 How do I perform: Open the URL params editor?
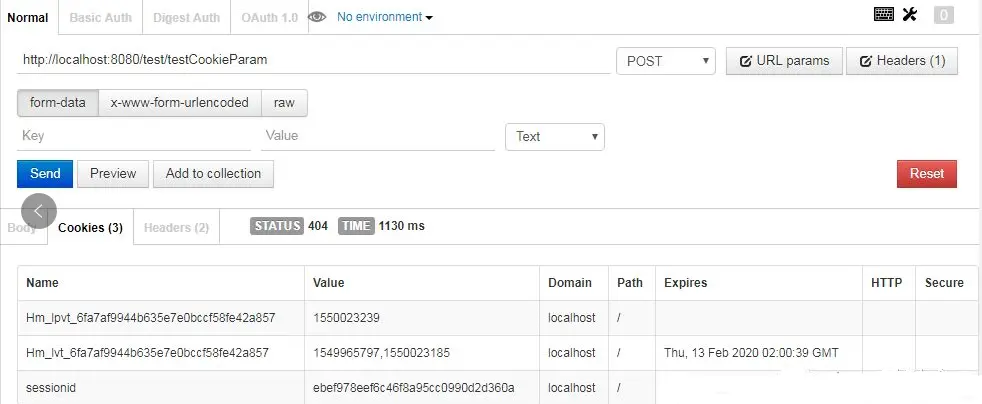(x=784, y=61)
